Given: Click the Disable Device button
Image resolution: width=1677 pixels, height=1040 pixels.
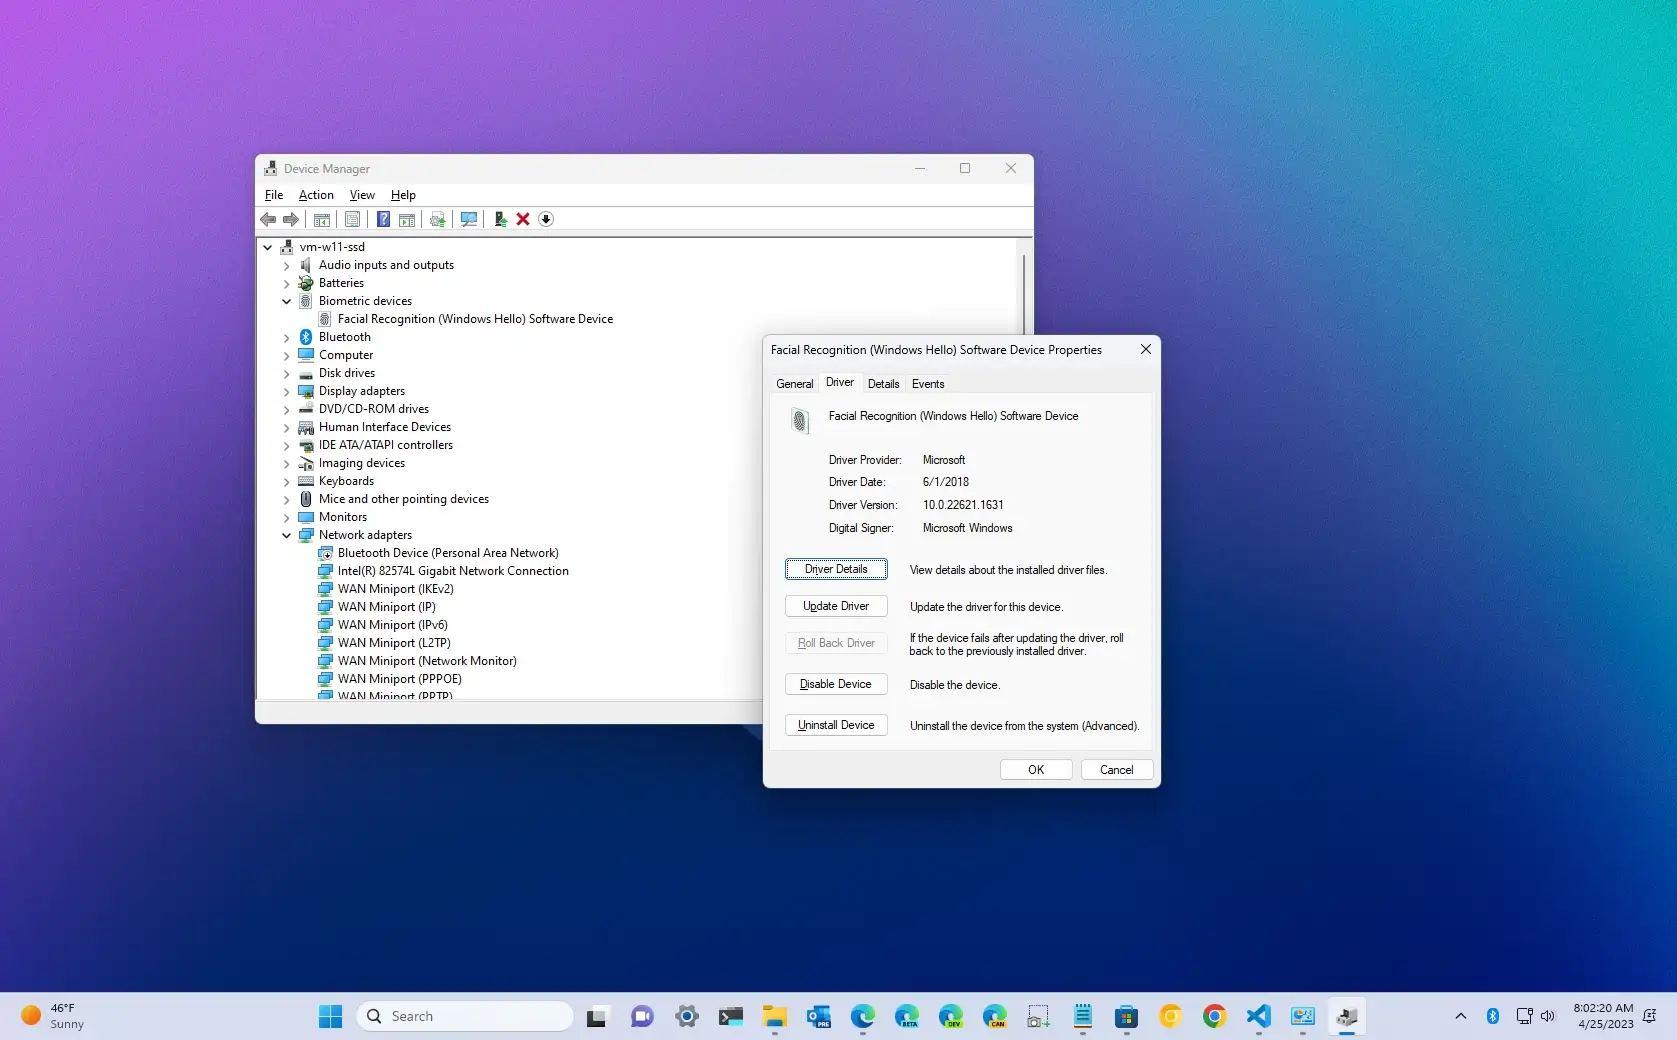Looking at the screenshot, I should tap(835, 684).
